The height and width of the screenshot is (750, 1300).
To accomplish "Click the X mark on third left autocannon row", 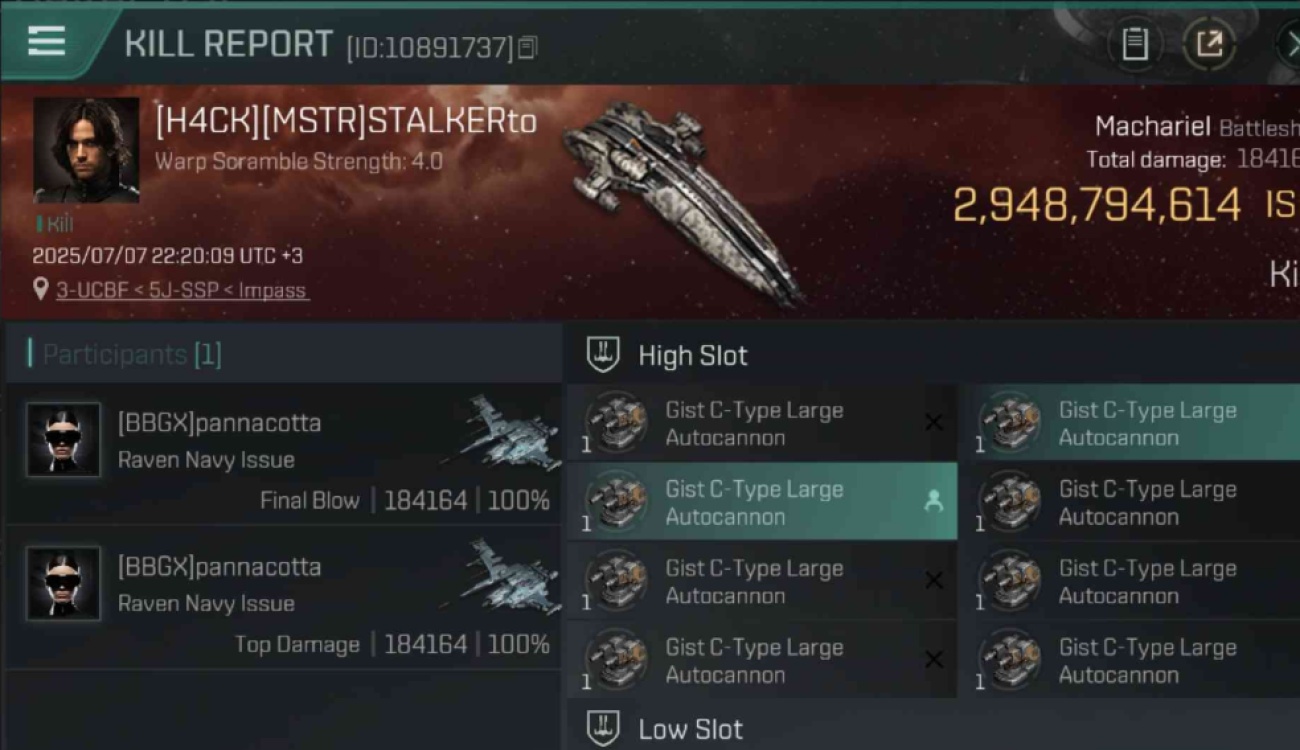I will pyautogui.click(x=933, y=581).
